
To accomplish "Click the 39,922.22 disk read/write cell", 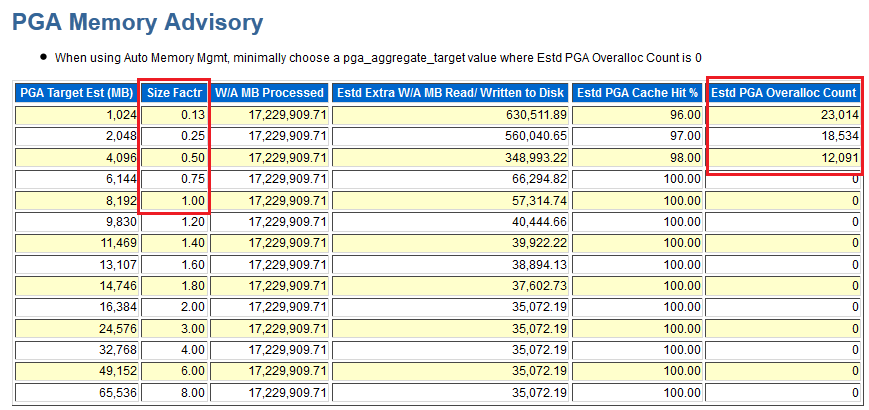I will click(x=450, y=243).
